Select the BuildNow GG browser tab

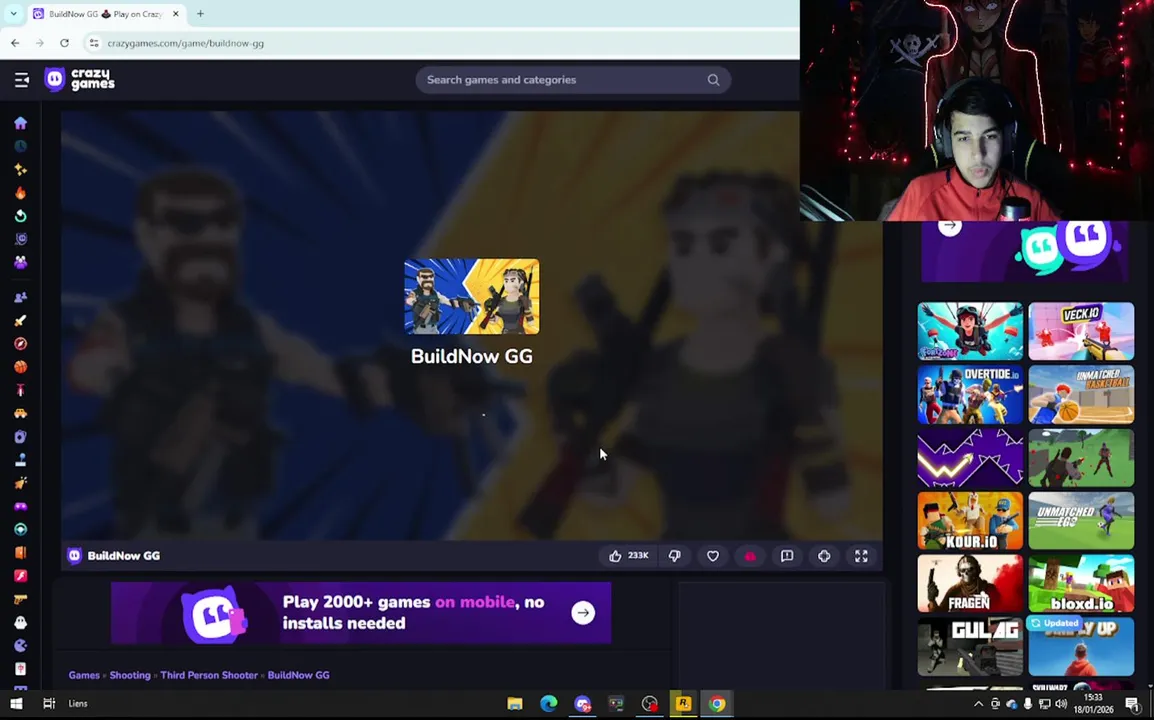106,14
